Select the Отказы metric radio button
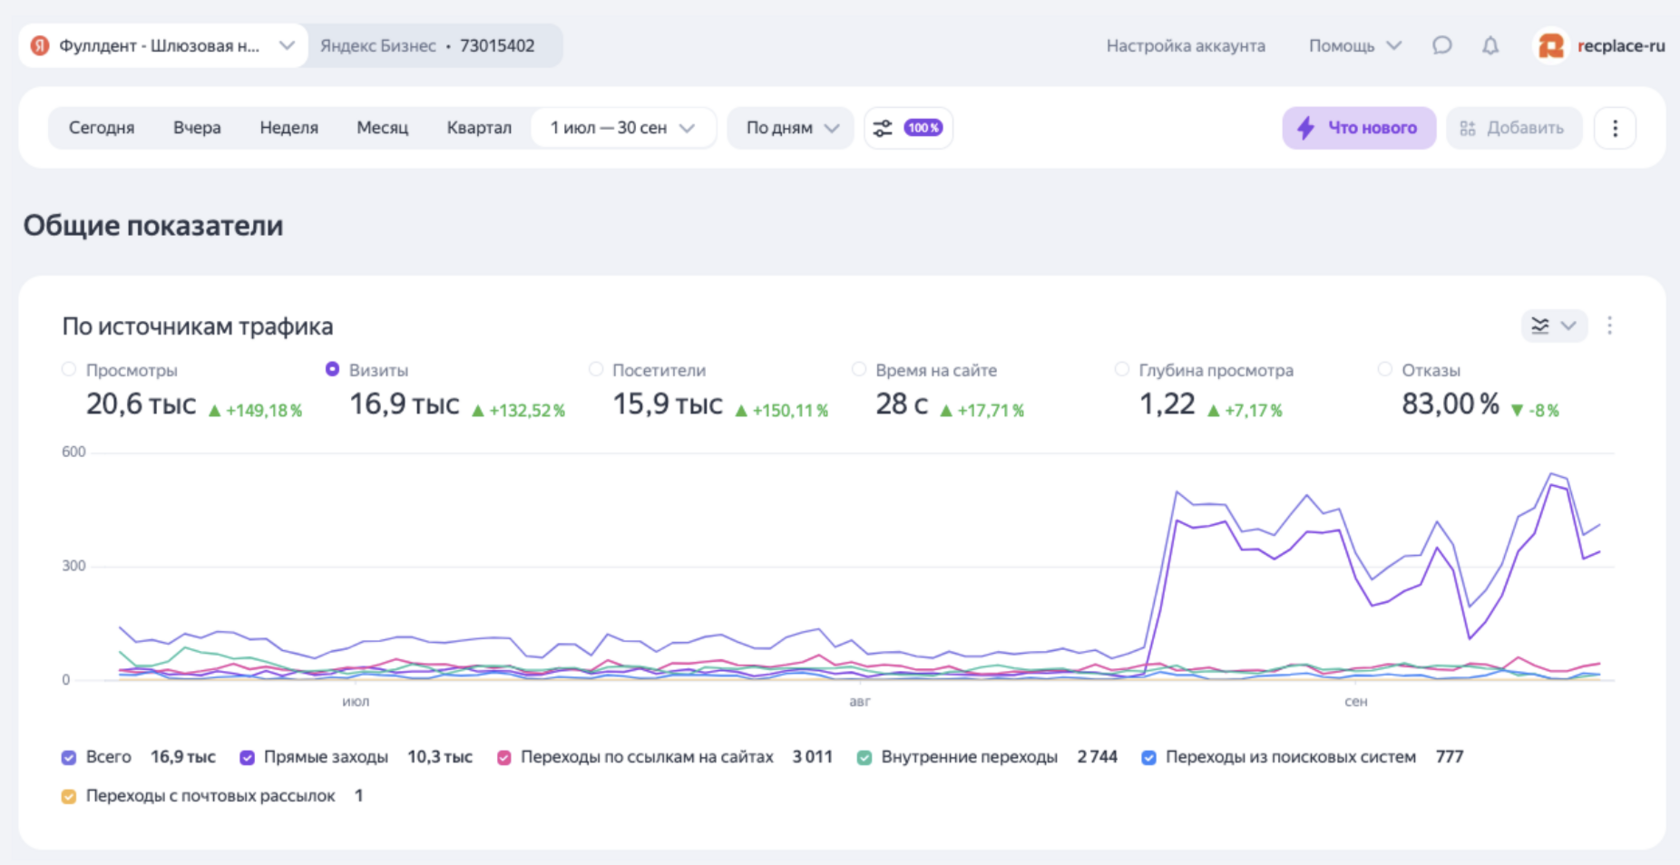The image size is (1680, 865). [x=1385, y=370]
